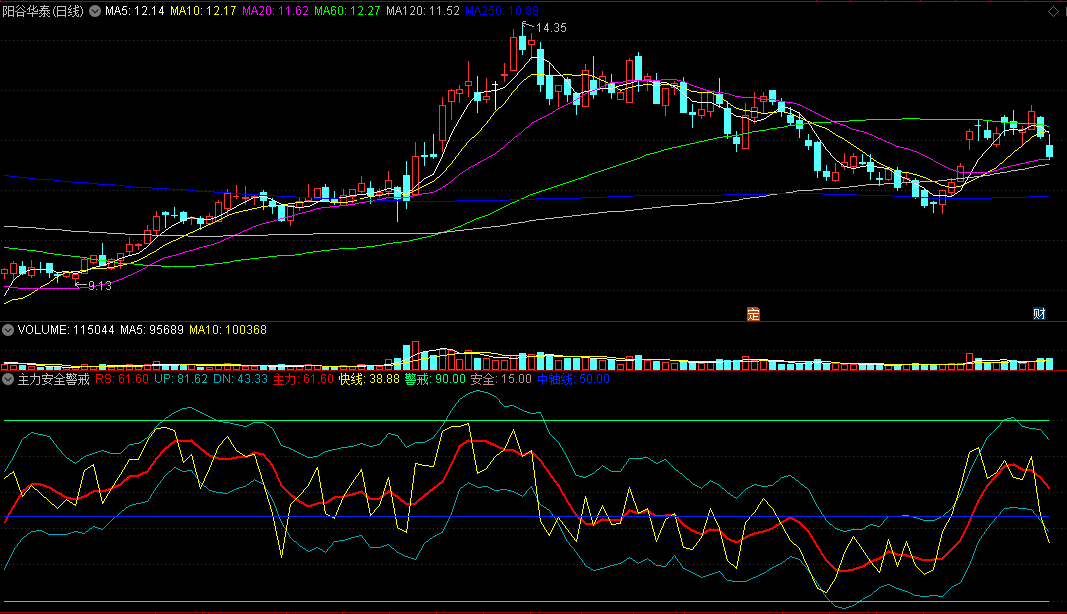
Task: Click the volume MA5: 95689 label
Action: click(x=152, y=330)
